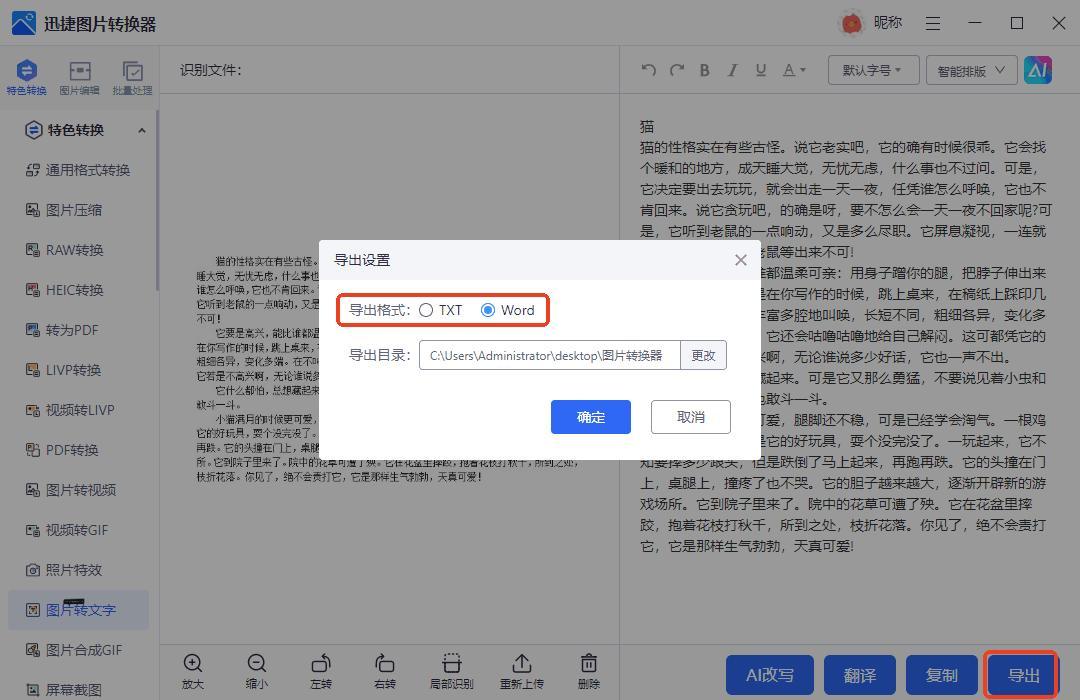Click the AI icon in toolbar
1080x700 pixels.
1038,70
